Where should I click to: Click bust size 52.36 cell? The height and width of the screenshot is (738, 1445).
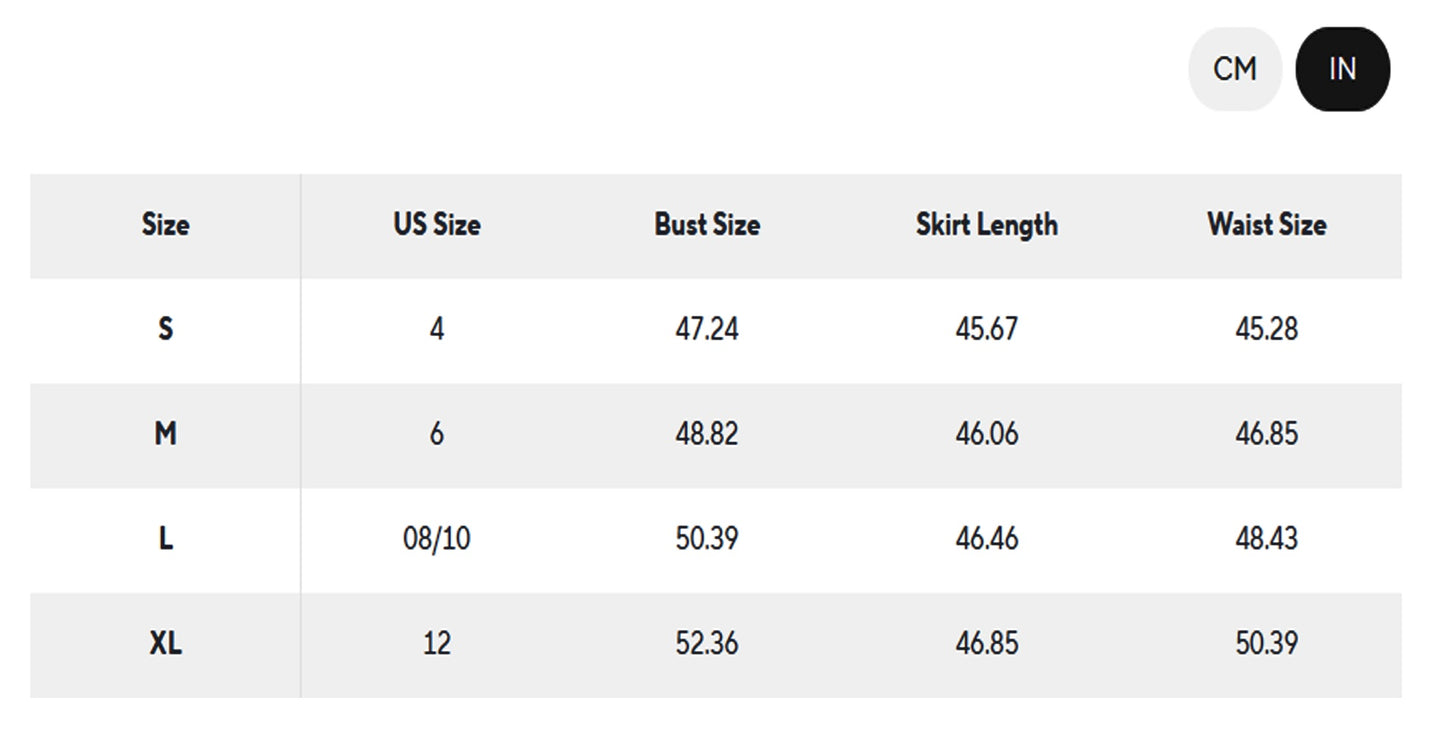[707, 644]
